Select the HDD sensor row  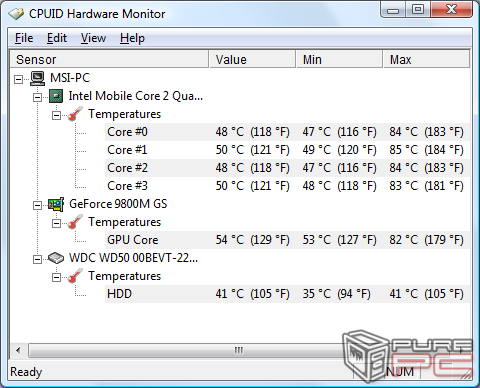[287, 294]
